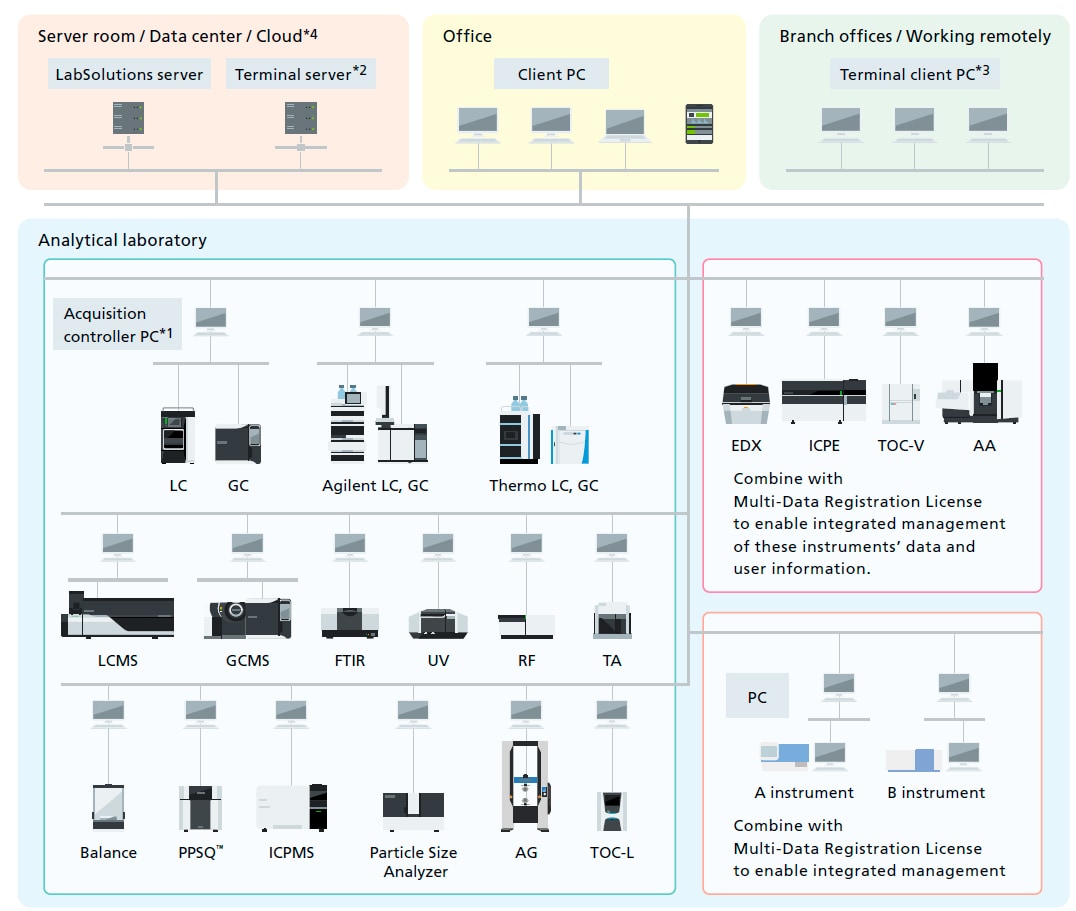
Task: Select the Thermo LC, GC instrument image
Action: (544, 431)
